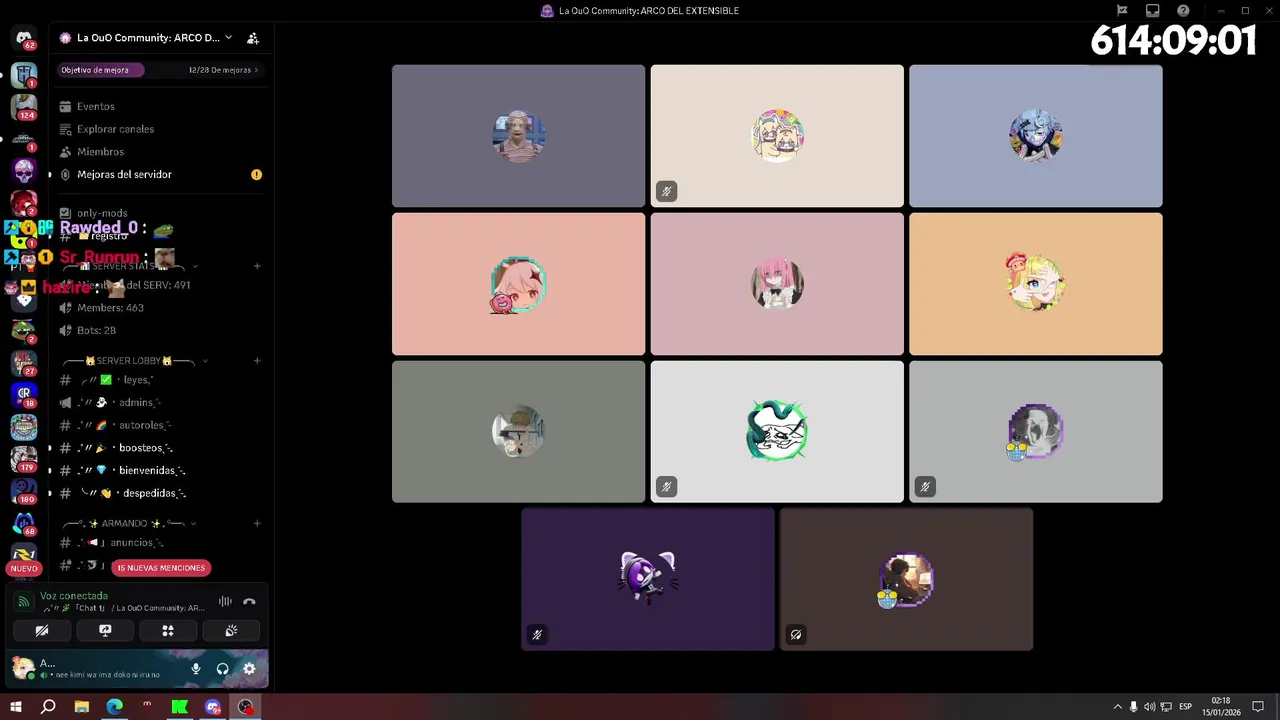Open the 12/28 De mejoras boost progress
This screenshot has height=720, width=1280.
pyautogui.click(x=223, y=70)
